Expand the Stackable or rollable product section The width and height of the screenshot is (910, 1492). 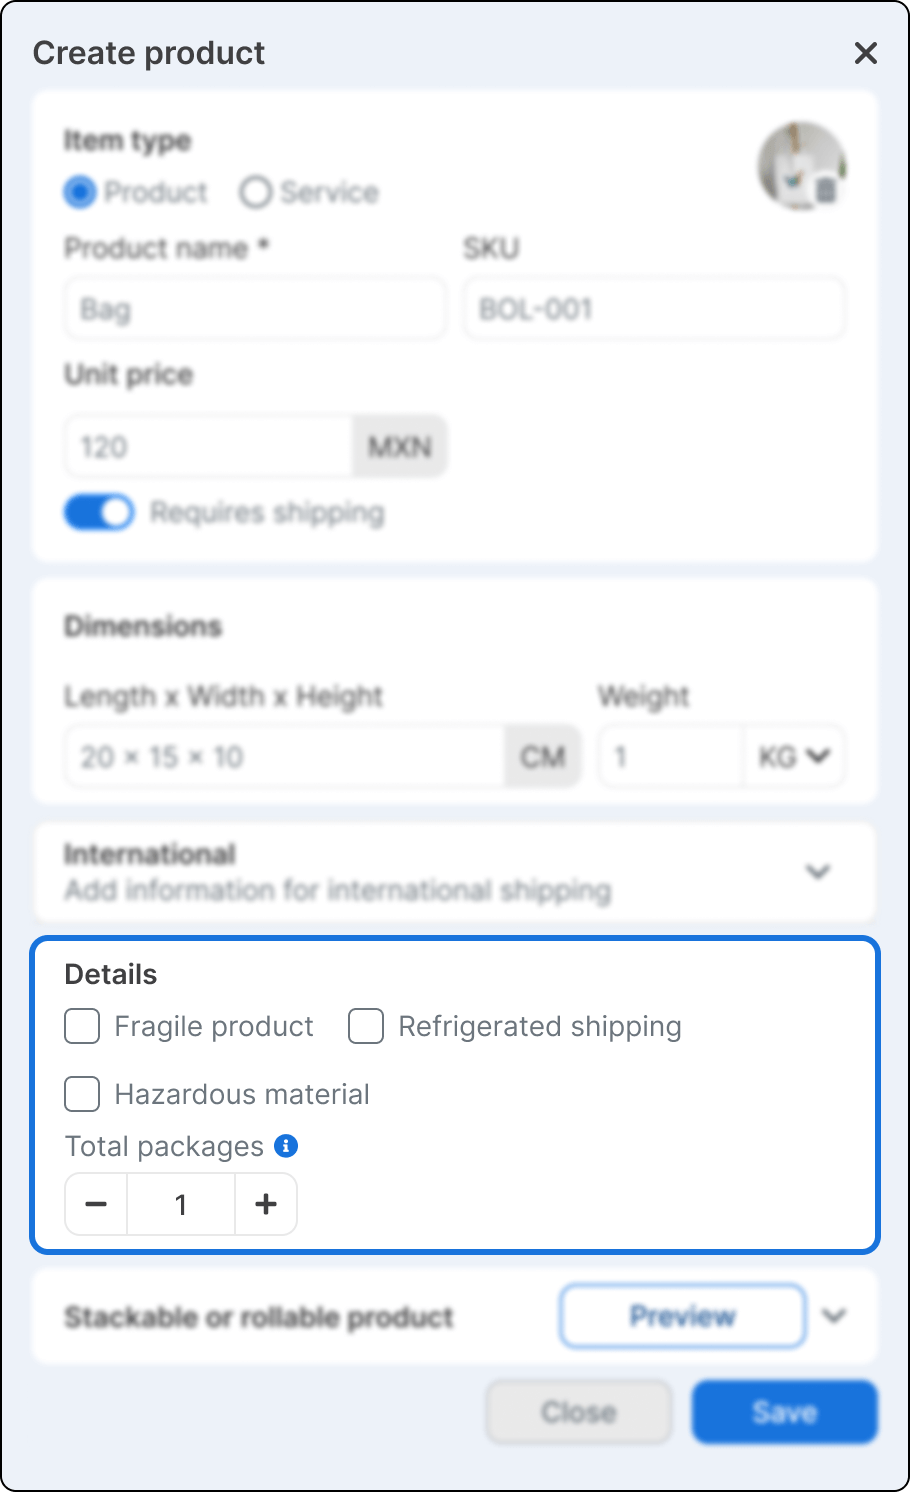[x=834, y=1316]
